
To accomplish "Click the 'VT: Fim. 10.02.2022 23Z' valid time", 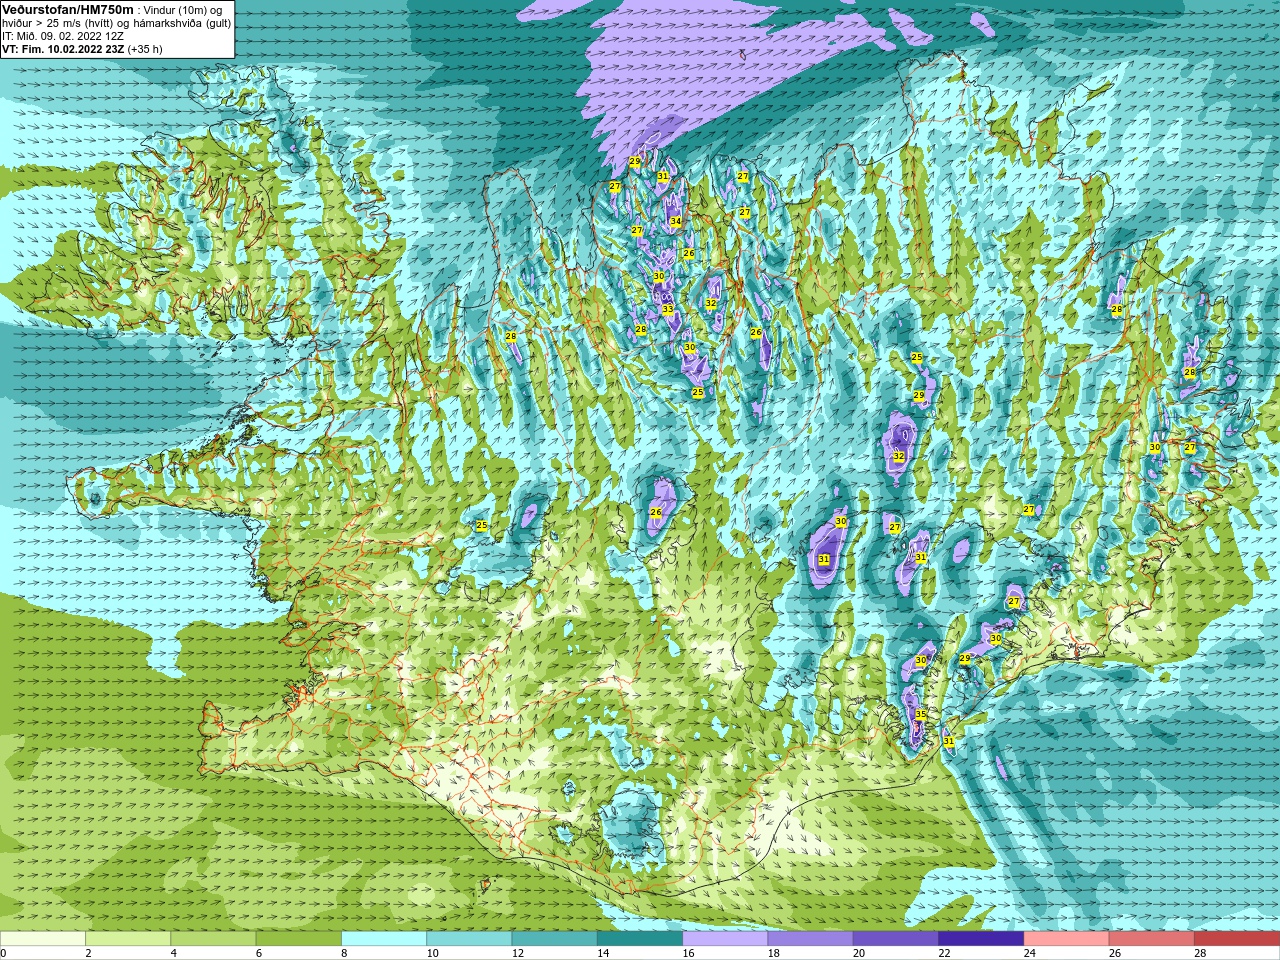I will (62, 48).
